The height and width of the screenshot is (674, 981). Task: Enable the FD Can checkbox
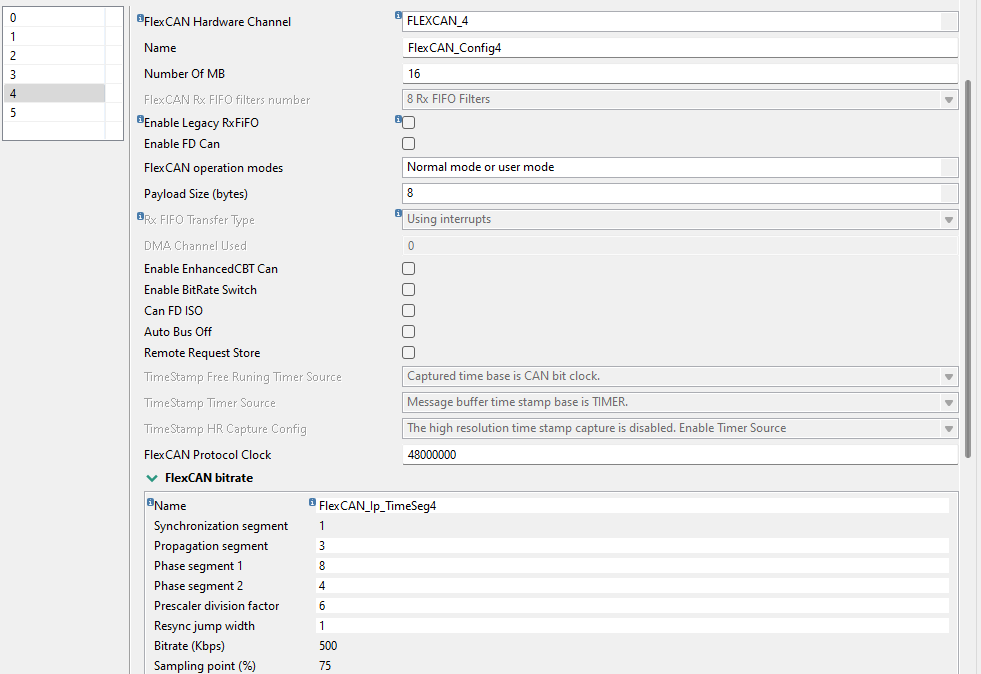pos(408,144)
